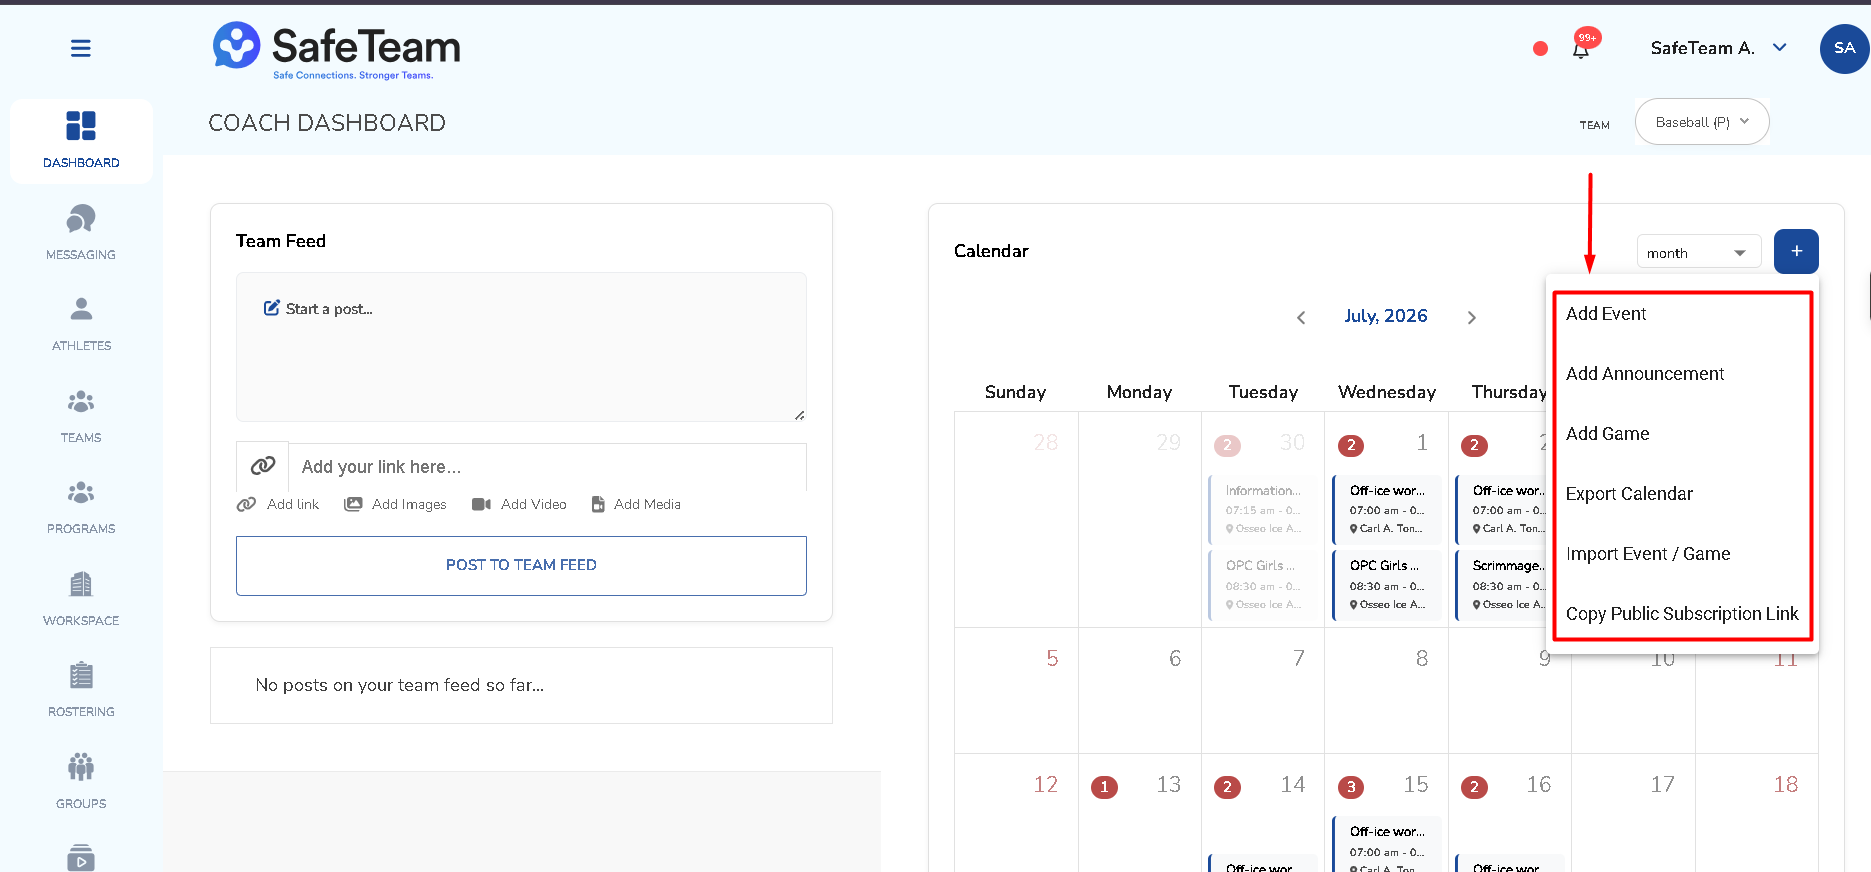Click the red status dot indicator

pos(1540,48)
